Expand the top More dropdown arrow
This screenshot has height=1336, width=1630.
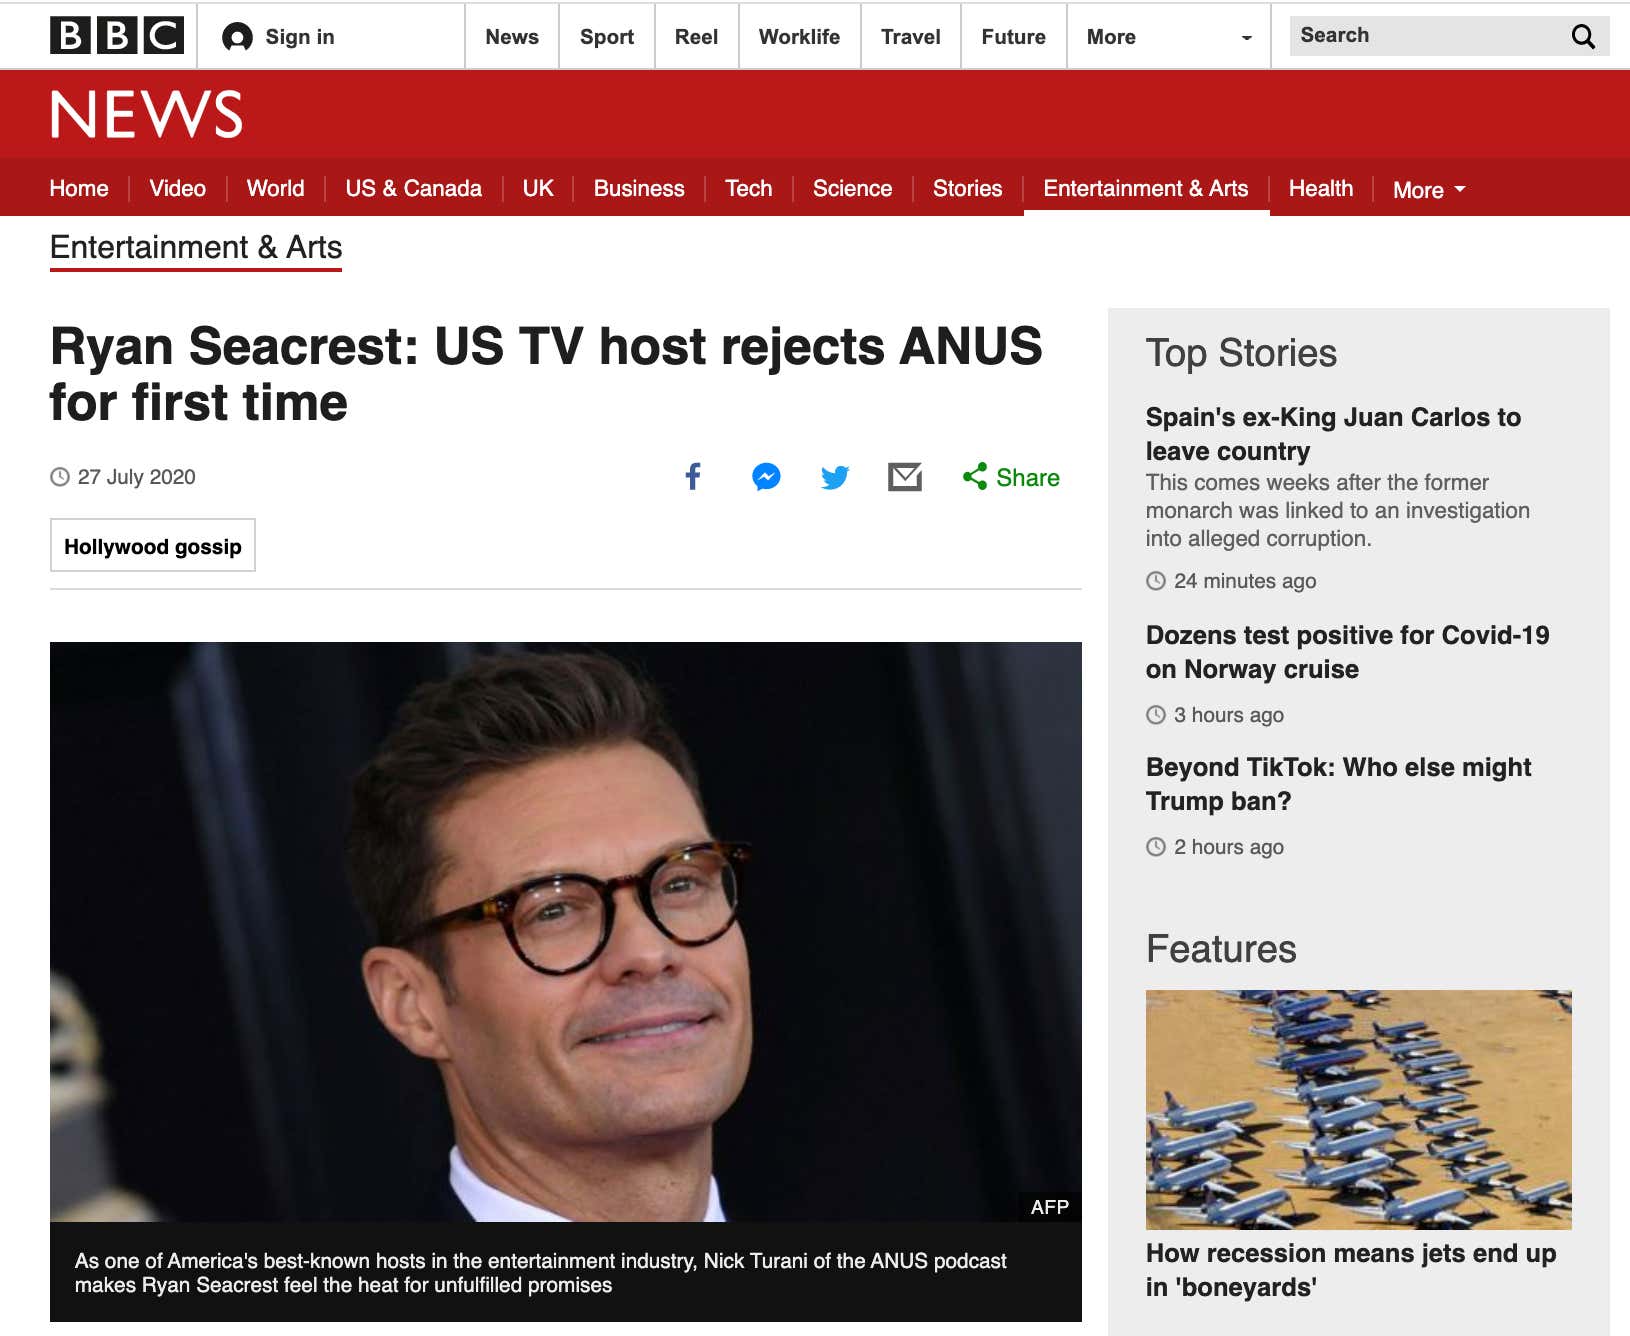[x=1246, y=38]
